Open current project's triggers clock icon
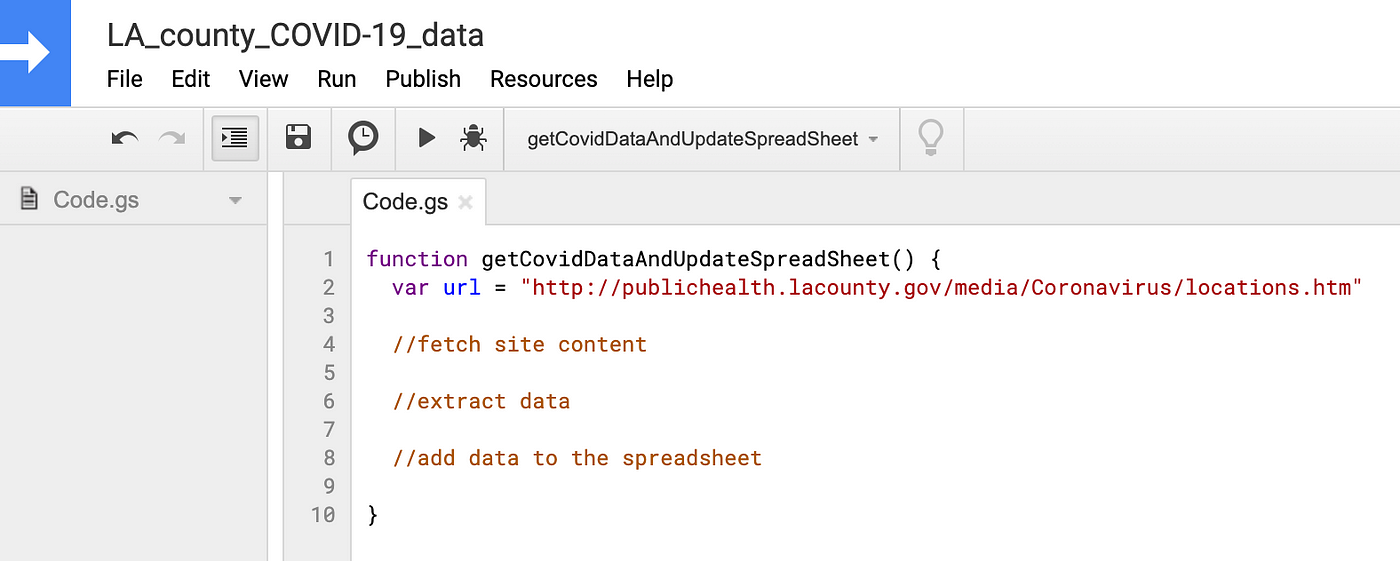1400x561 pixels. click(x=363, y=138)
